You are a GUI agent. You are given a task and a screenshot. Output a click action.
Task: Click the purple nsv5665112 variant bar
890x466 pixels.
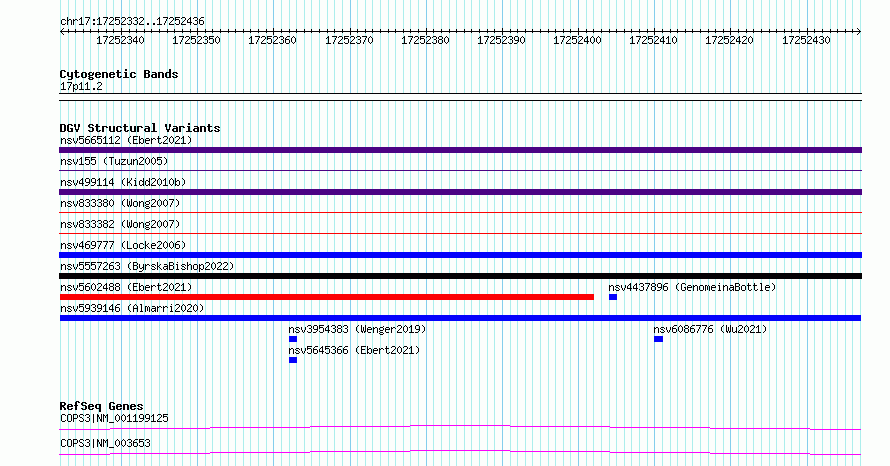[x=460, y=150]
